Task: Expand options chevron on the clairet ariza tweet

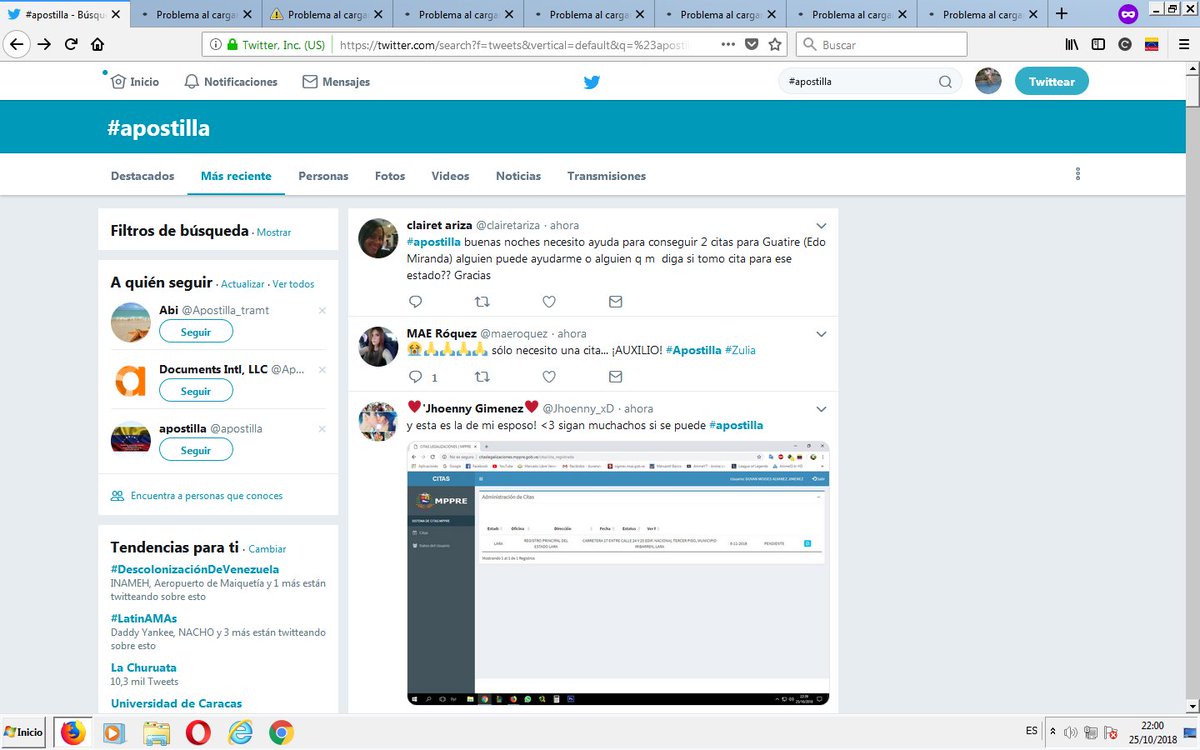Action: [821, 225]
